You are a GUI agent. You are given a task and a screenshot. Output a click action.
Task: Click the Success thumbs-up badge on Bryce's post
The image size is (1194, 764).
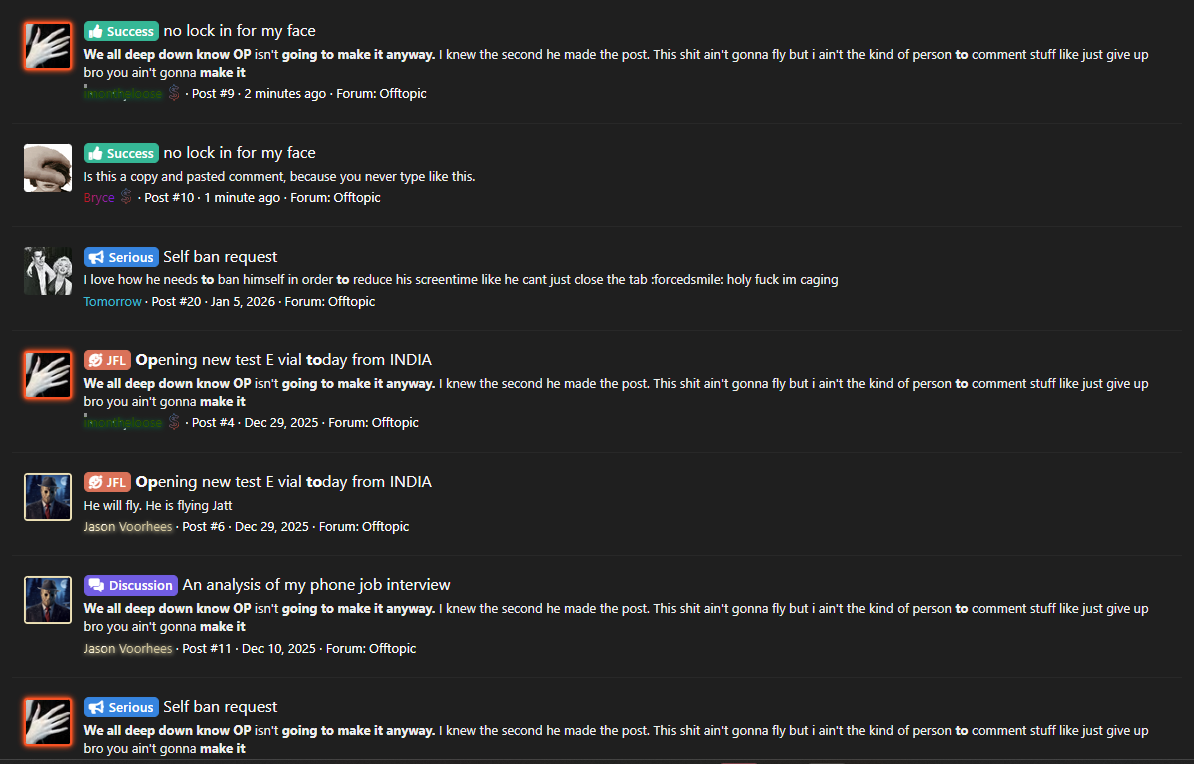(121, 153)
